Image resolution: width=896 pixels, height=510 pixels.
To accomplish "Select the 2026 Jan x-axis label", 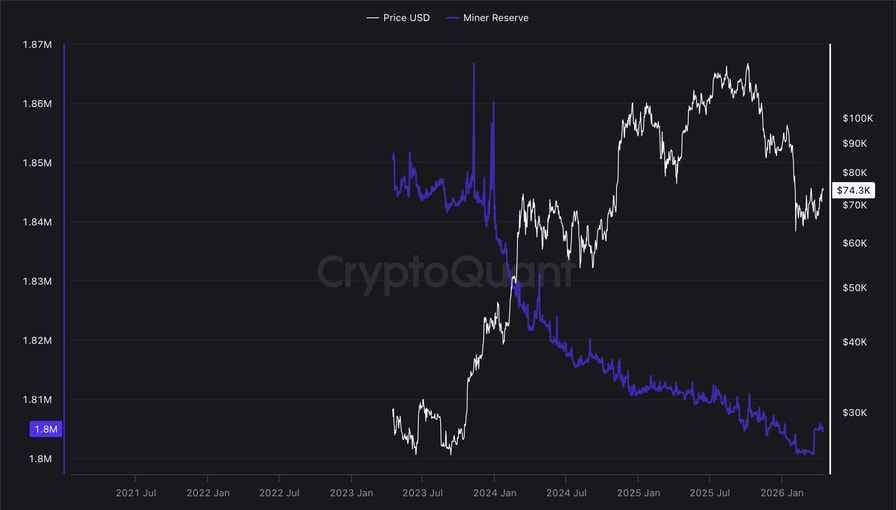I will coord(781,493).
